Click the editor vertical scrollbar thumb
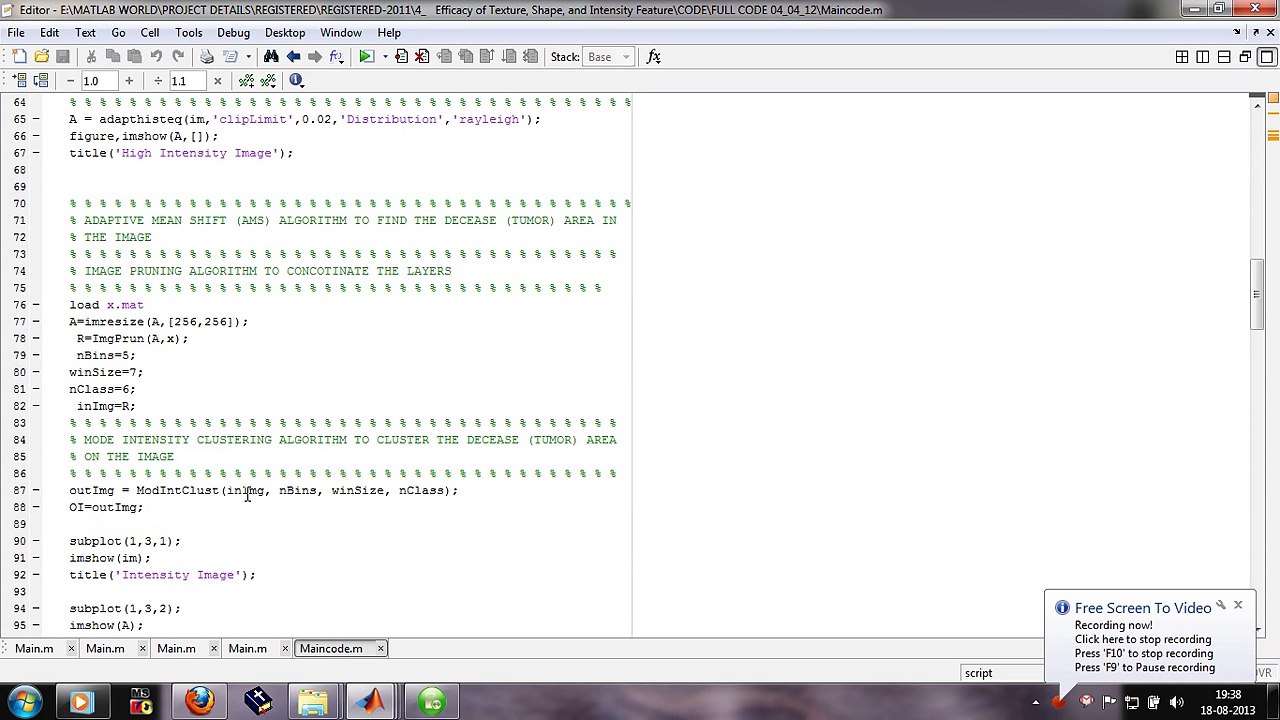The image size is (1280, 720). pos(1258,295)
